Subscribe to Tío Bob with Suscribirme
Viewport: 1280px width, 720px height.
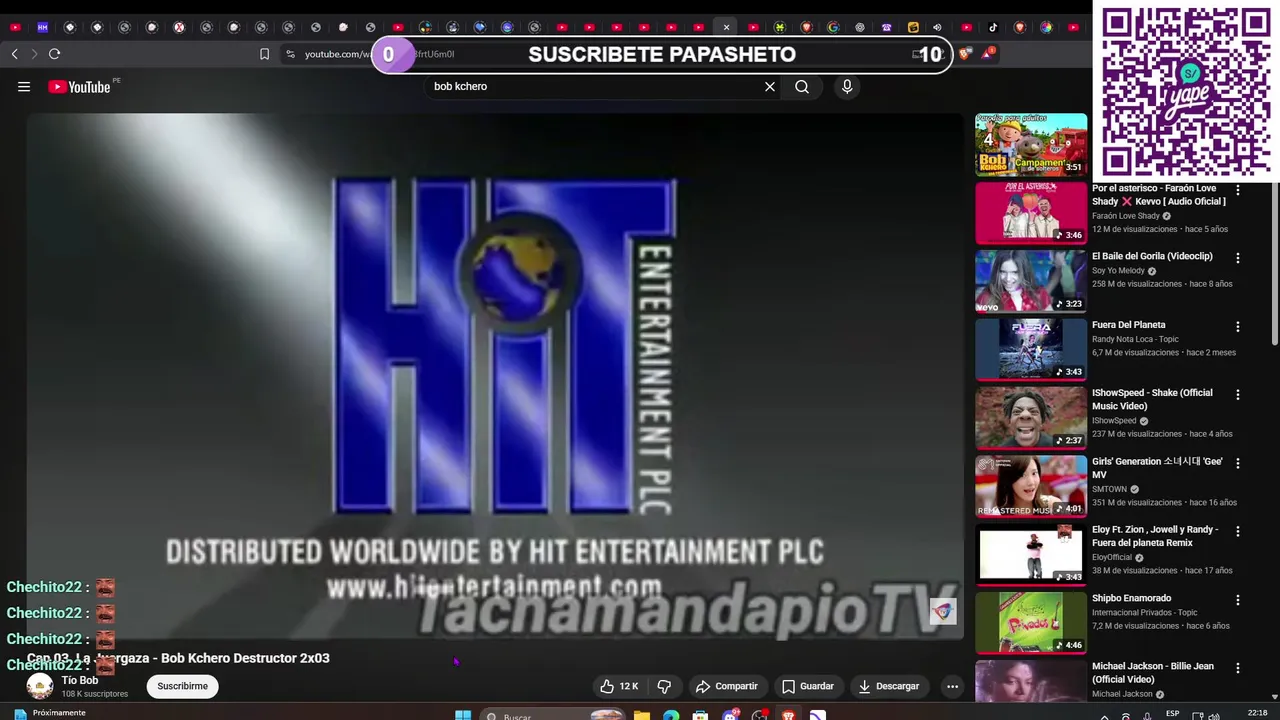coord(182,686)
